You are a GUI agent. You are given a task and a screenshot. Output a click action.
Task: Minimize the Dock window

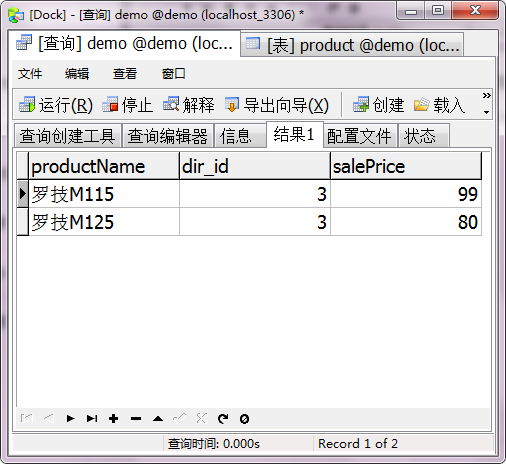tap(411, 11)
